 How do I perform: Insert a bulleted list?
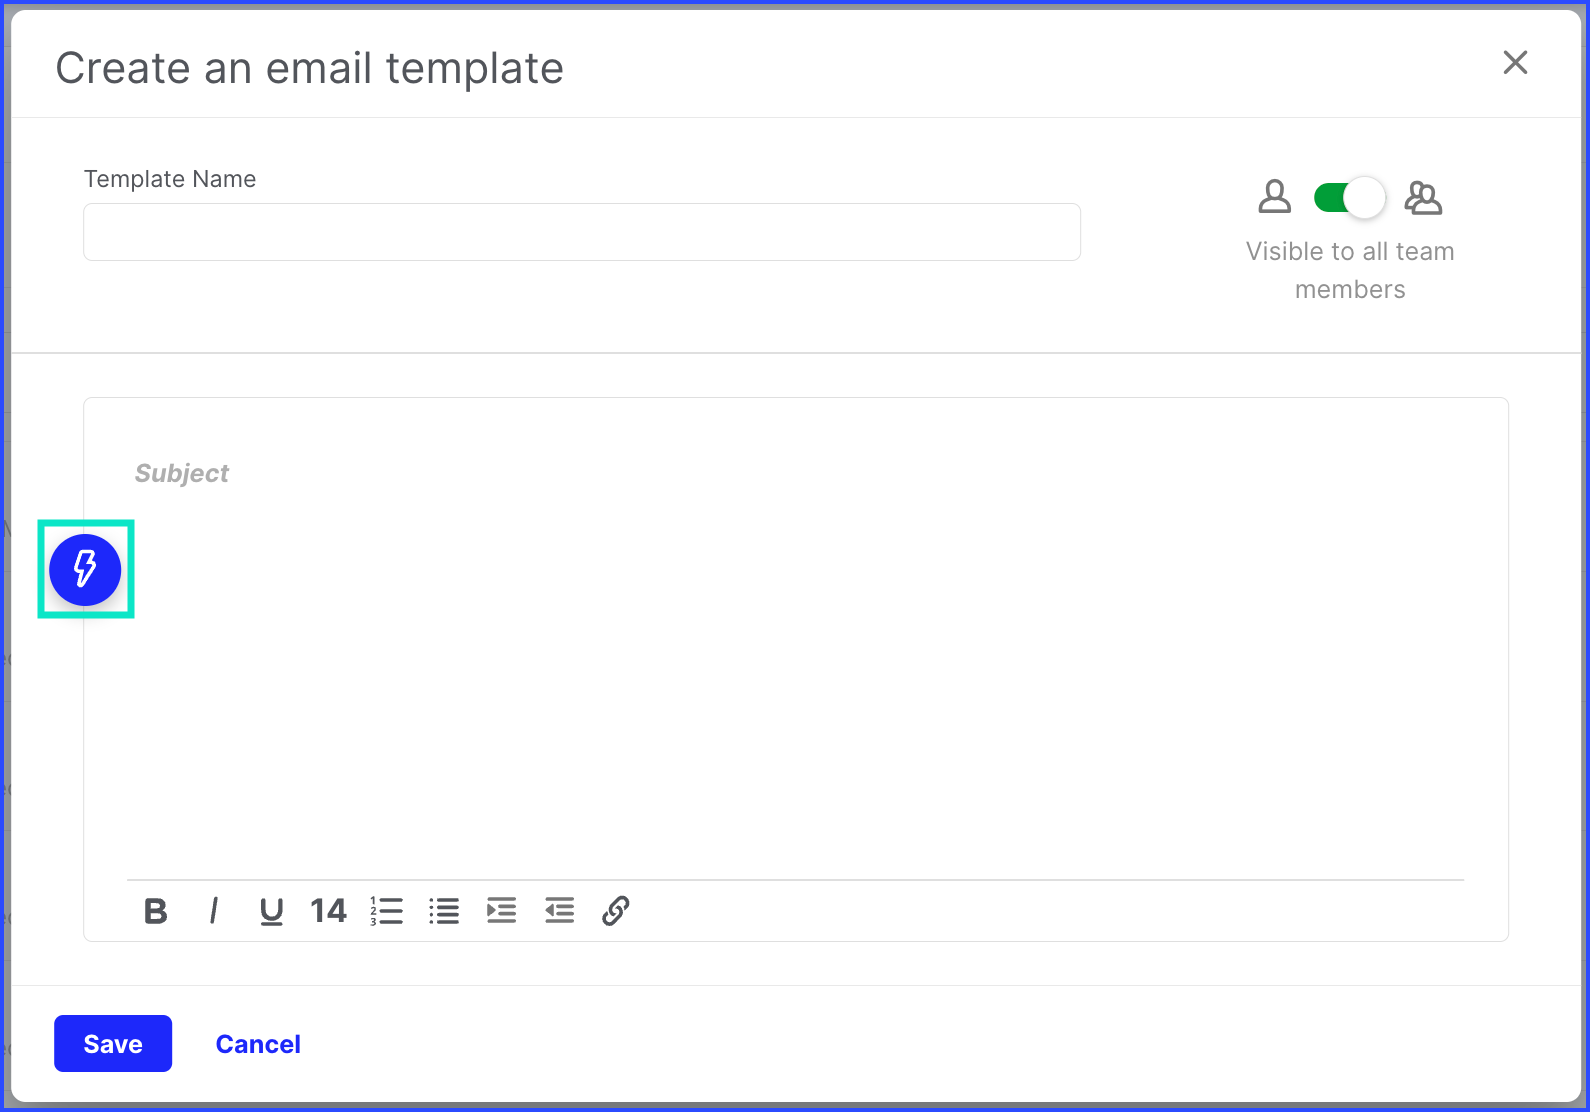(444, 911)
